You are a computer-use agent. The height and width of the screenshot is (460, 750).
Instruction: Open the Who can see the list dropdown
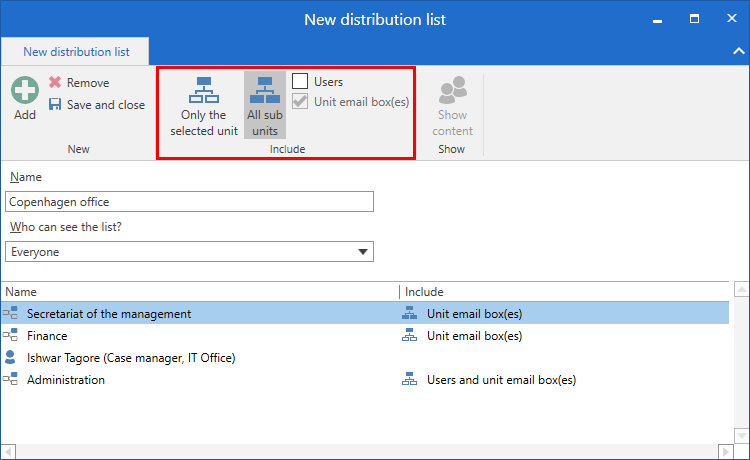pos(364,252)
